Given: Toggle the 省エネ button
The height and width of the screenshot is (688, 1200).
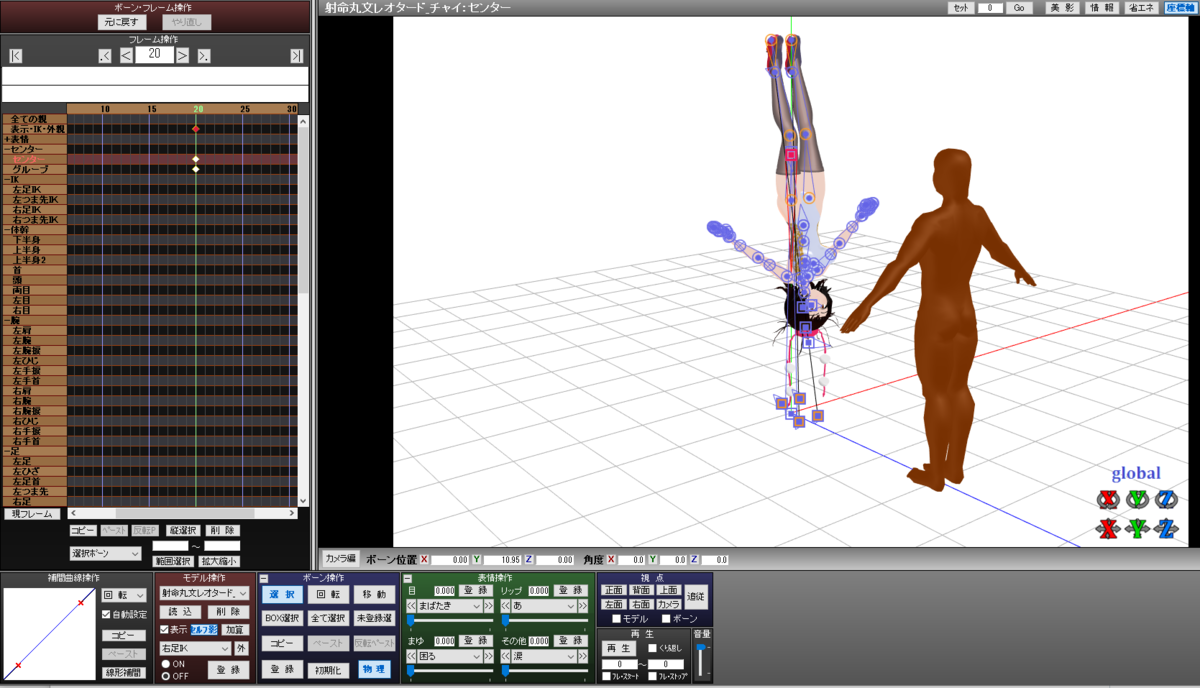Looking at the screenshot, I should click(x=1141, y=7).
